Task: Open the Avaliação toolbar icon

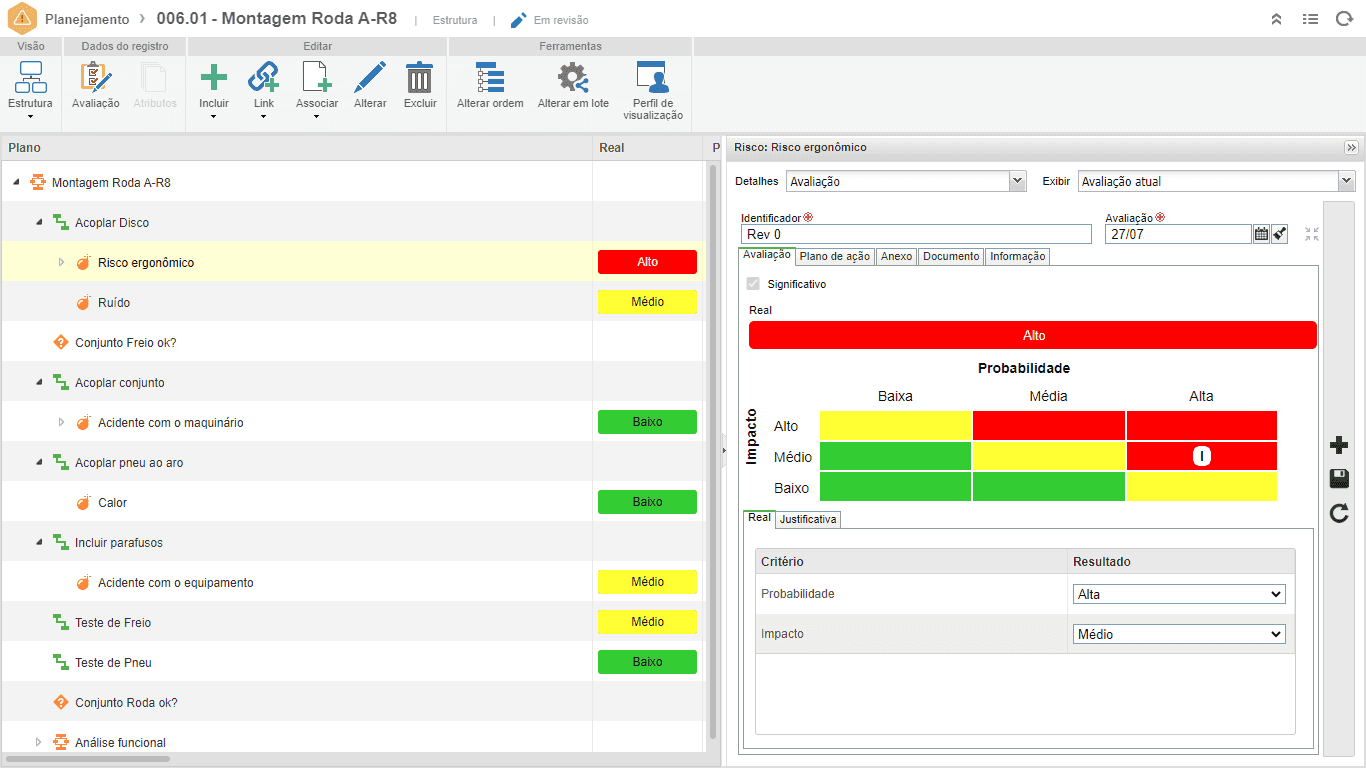Action: [x=95, y=78]
